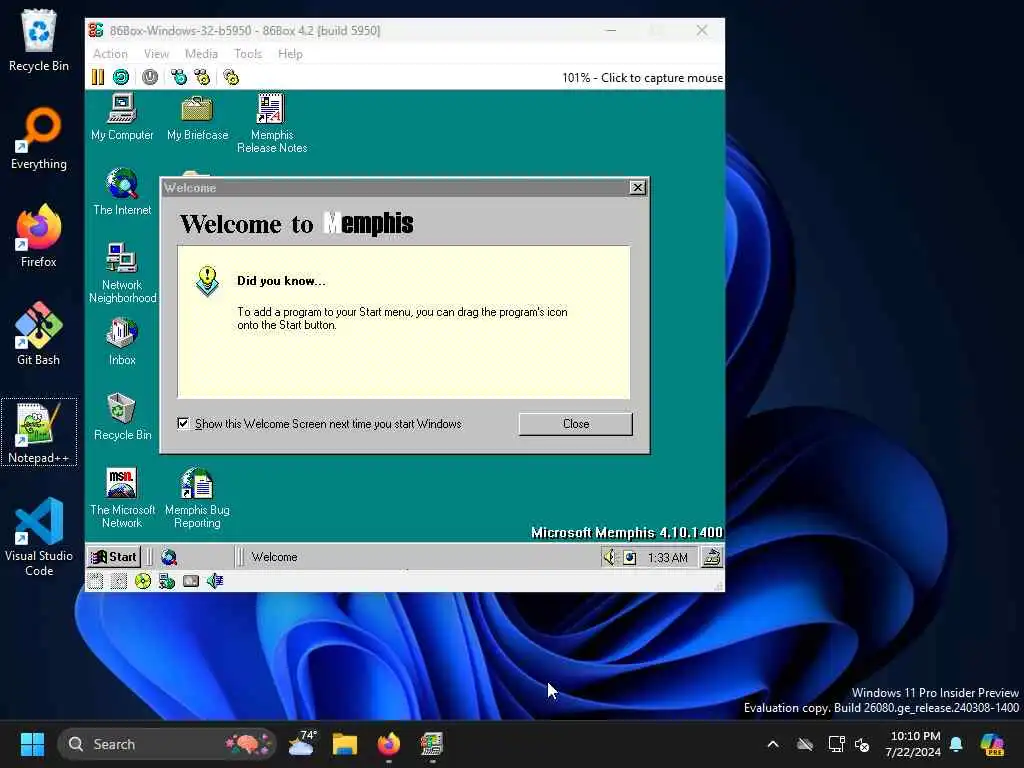Viewport: 1024px width, 768px height.
Task: Click the globe tray icon beside Memphis clock
Action: click(x=630, y=558)
